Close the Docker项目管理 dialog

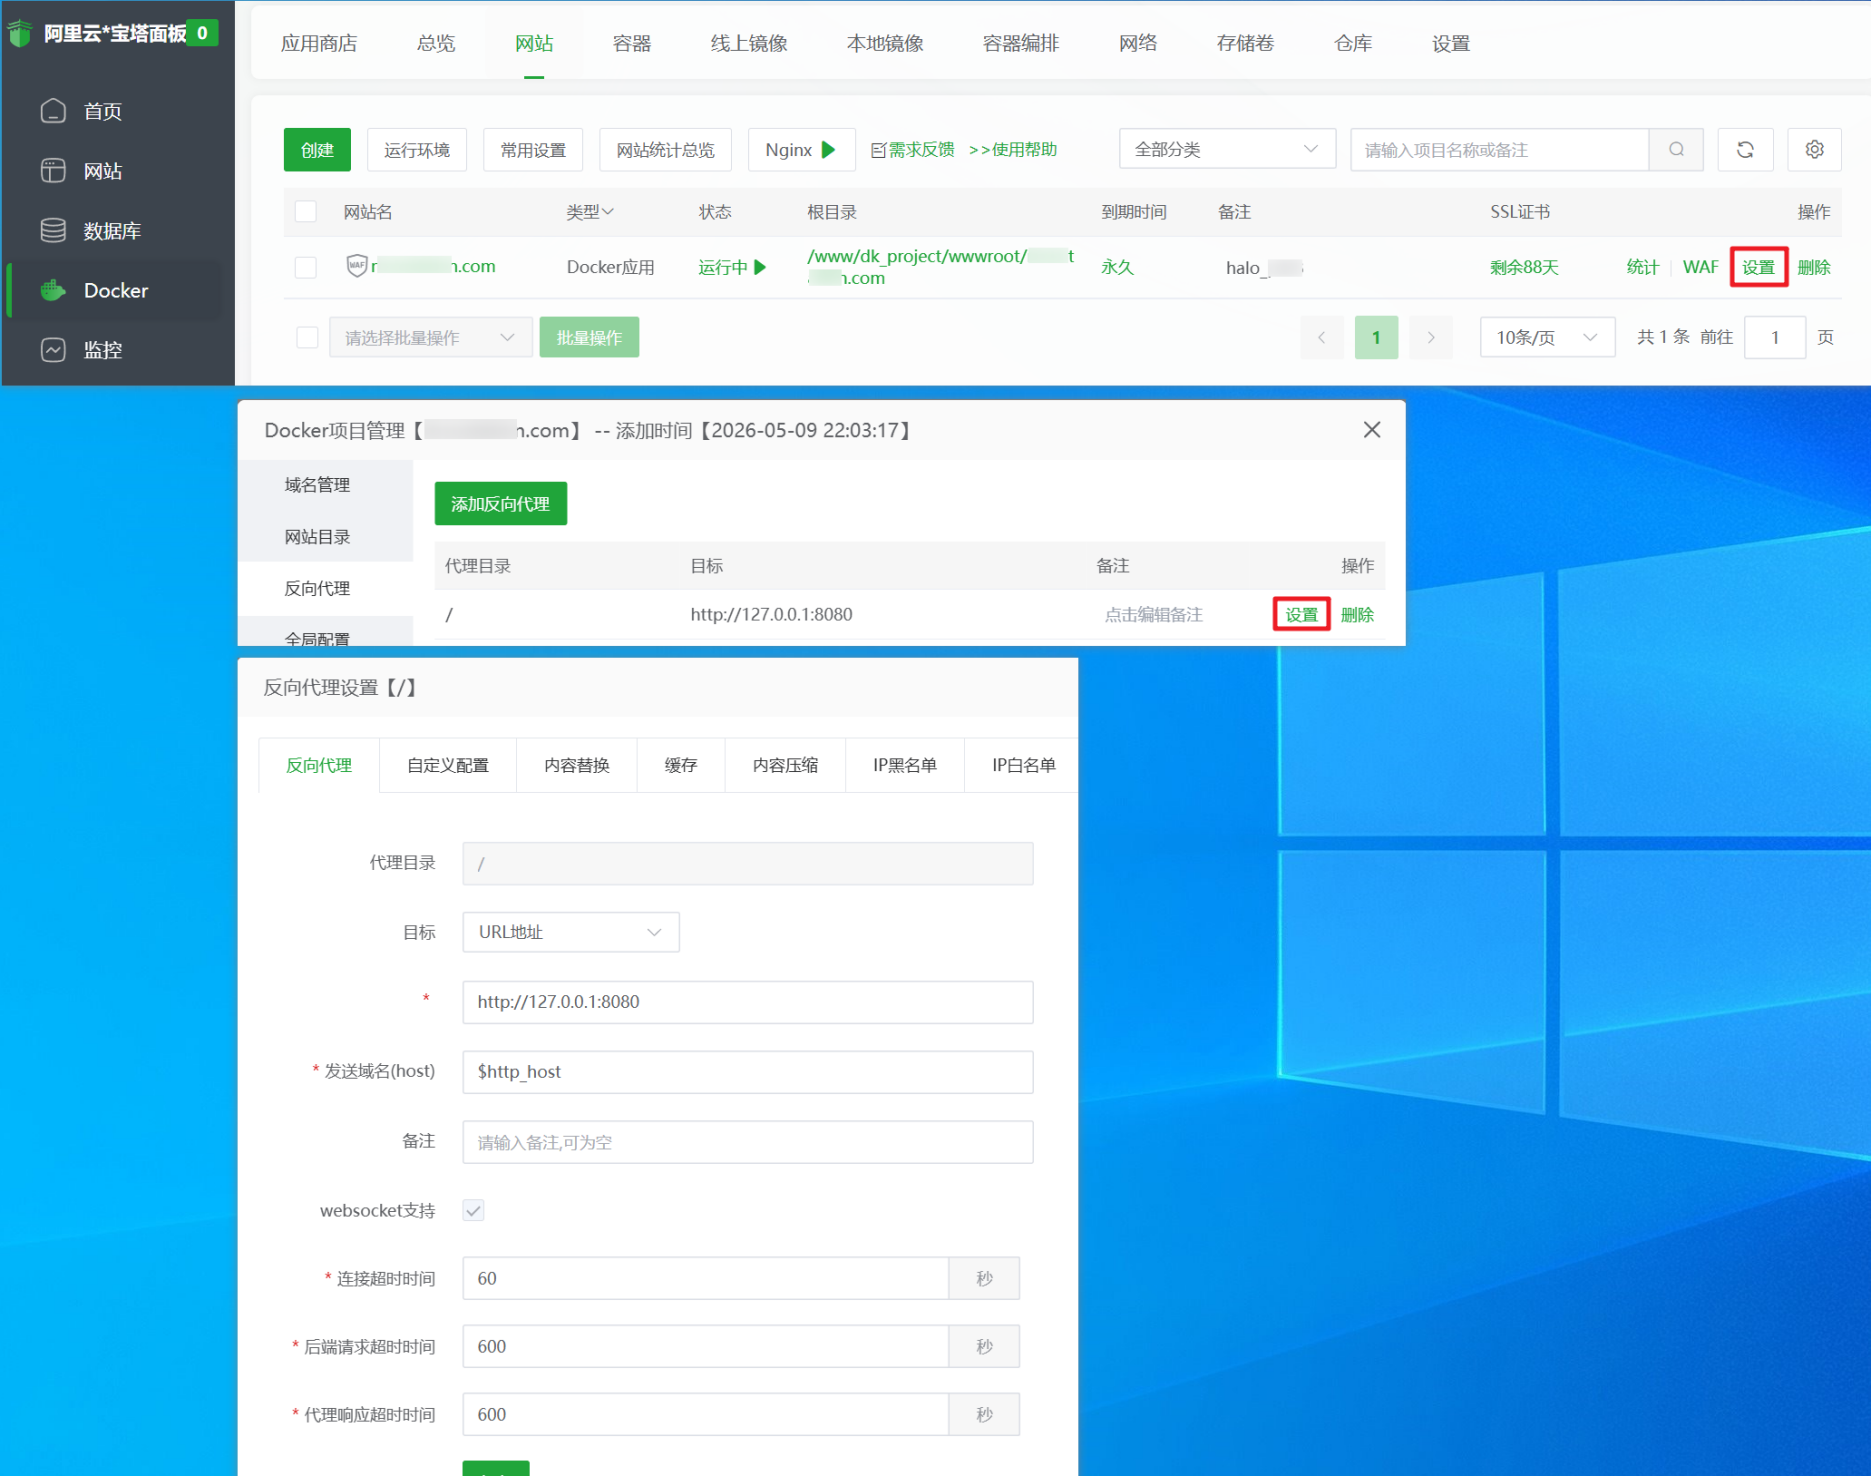(x=1372, y=430)
